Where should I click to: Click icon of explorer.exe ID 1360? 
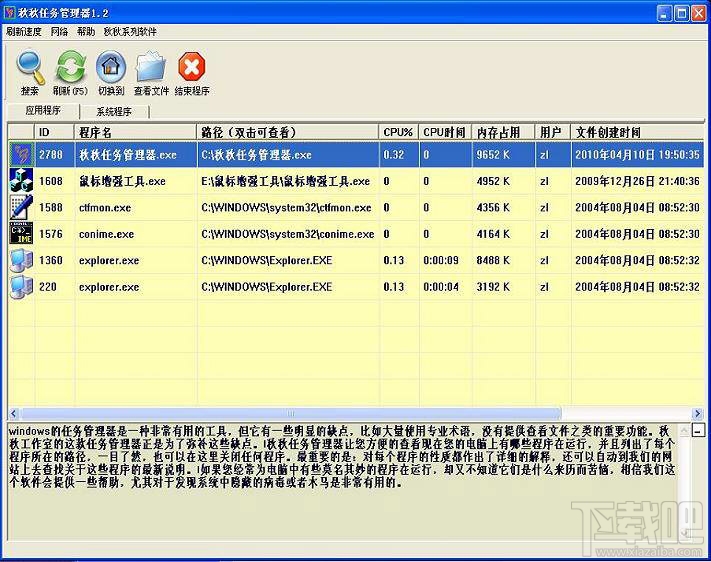[x=21, y=260]
